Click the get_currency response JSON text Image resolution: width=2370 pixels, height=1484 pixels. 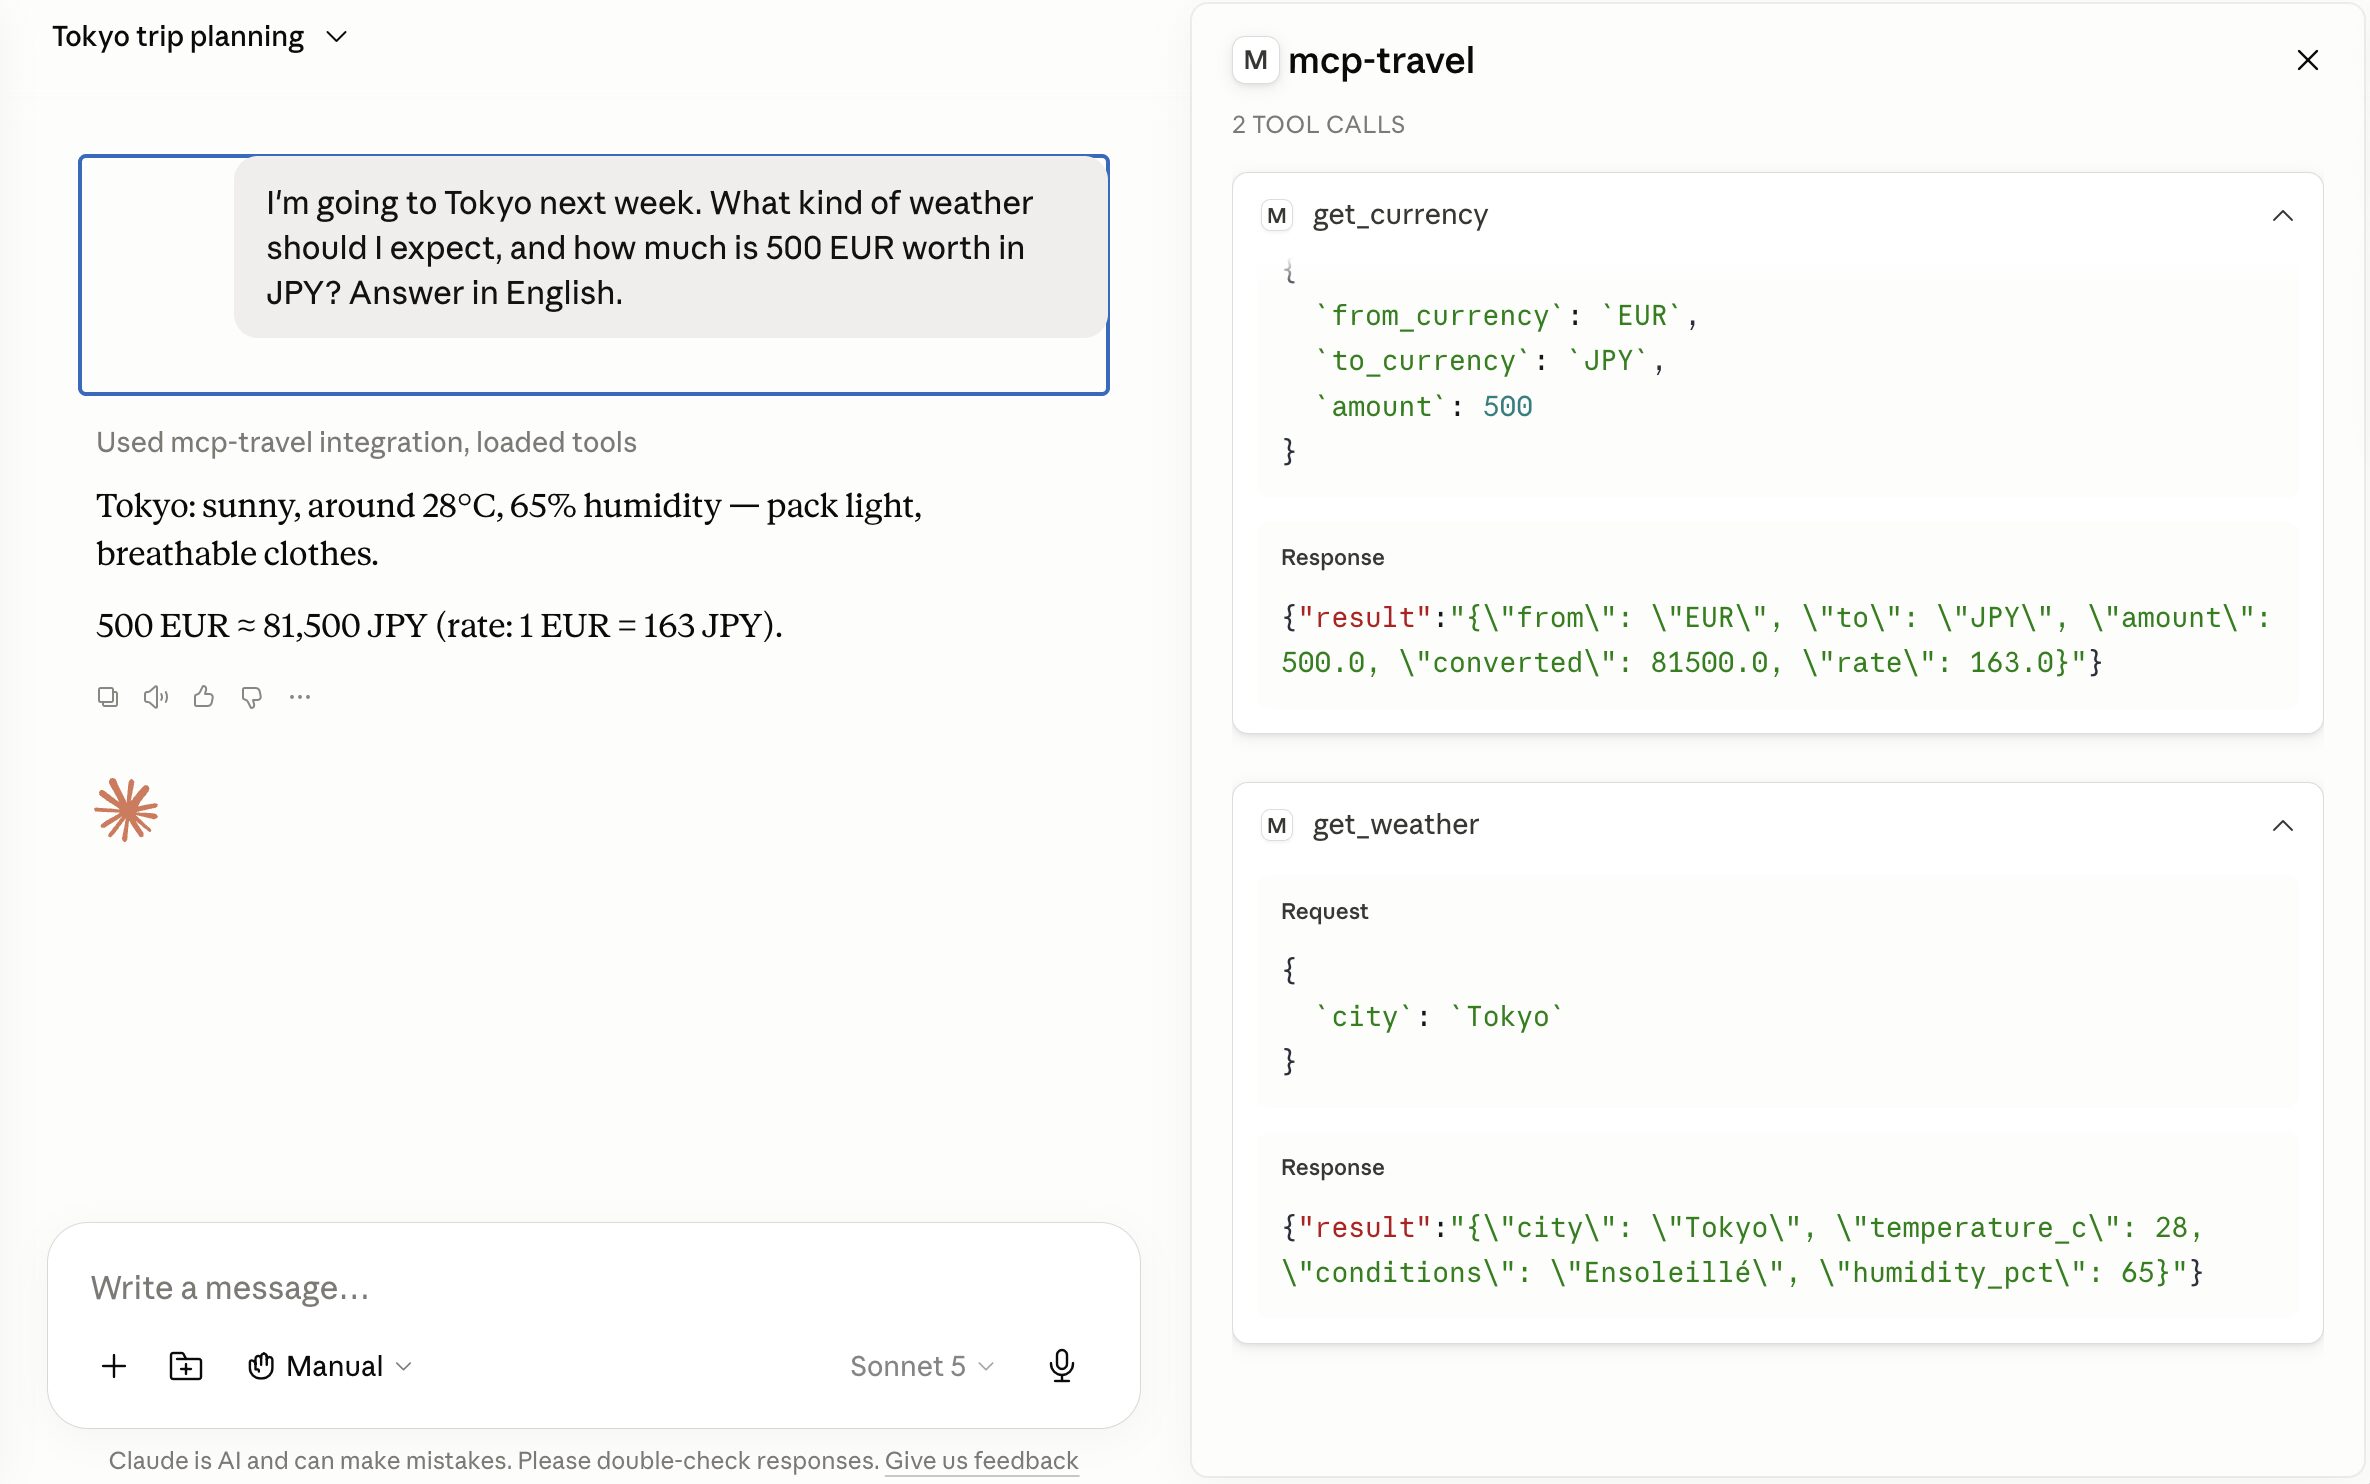1776,640
